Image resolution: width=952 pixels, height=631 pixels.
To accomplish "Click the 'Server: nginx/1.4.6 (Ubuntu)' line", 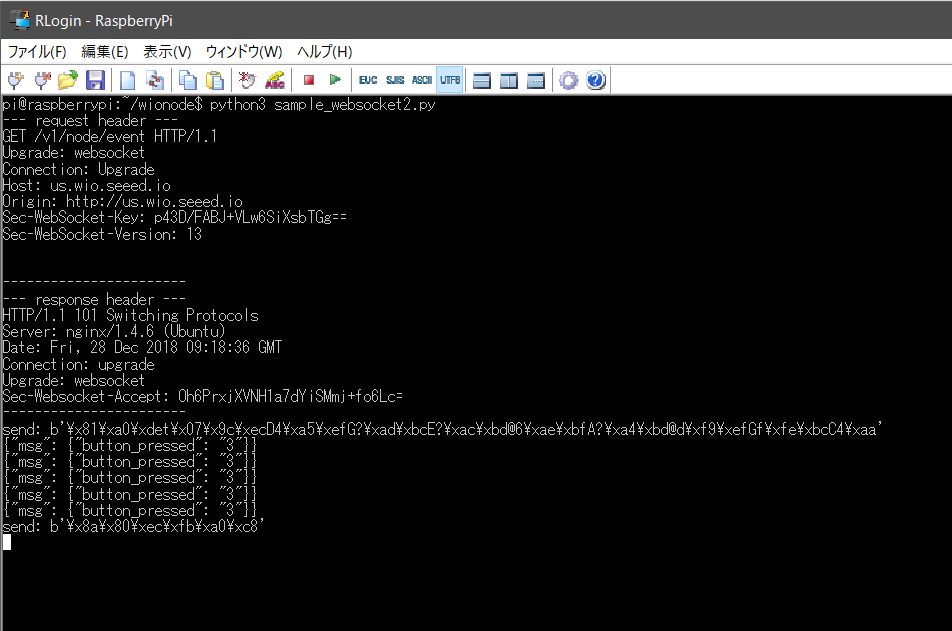I will pos(114,332).
